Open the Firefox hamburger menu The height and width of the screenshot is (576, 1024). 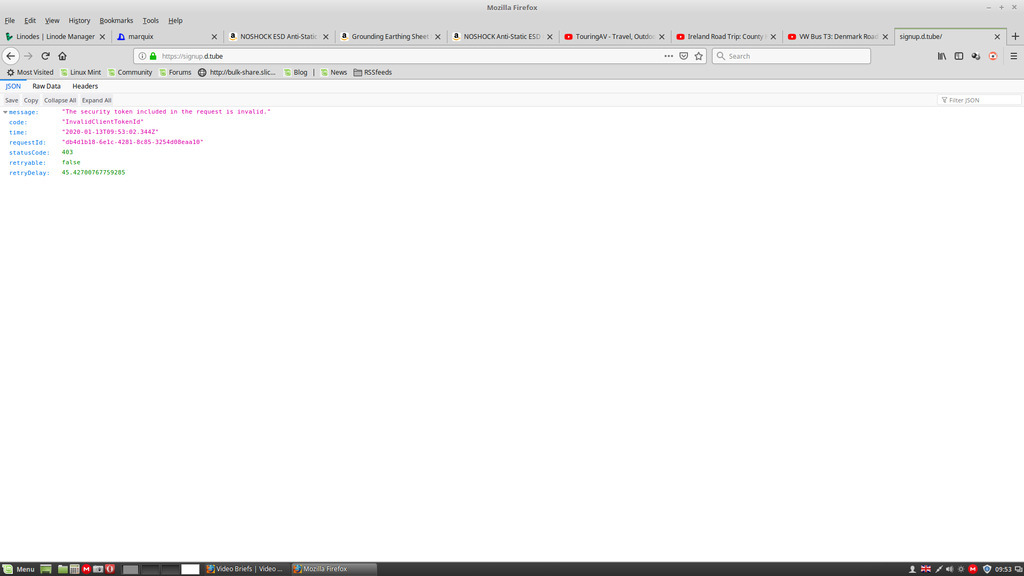point(1013,56)
